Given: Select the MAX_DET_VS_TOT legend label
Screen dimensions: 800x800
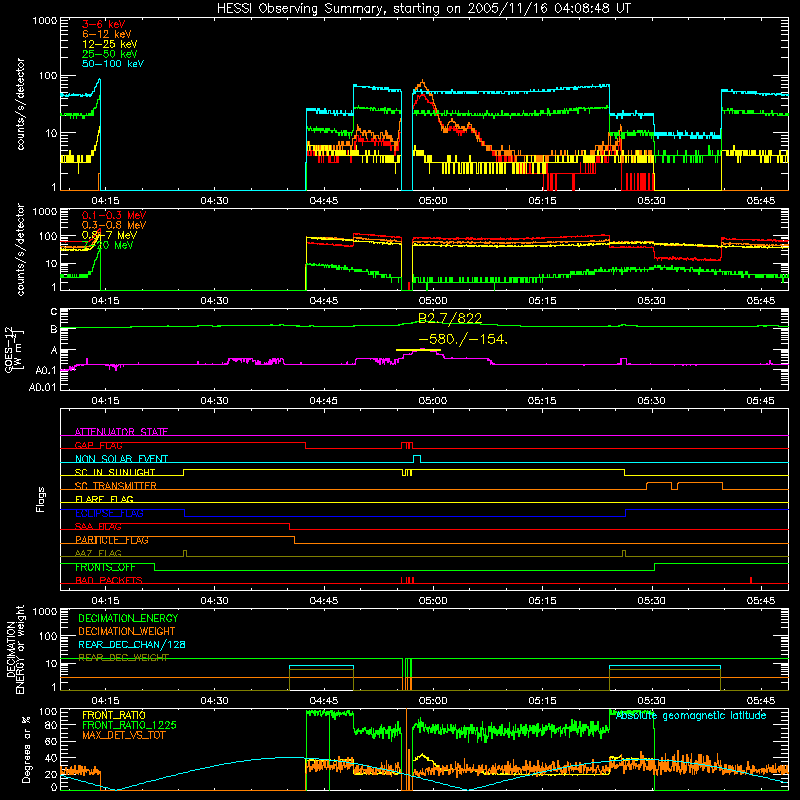Looking at the screenshot, I should (x=124, y=735).
